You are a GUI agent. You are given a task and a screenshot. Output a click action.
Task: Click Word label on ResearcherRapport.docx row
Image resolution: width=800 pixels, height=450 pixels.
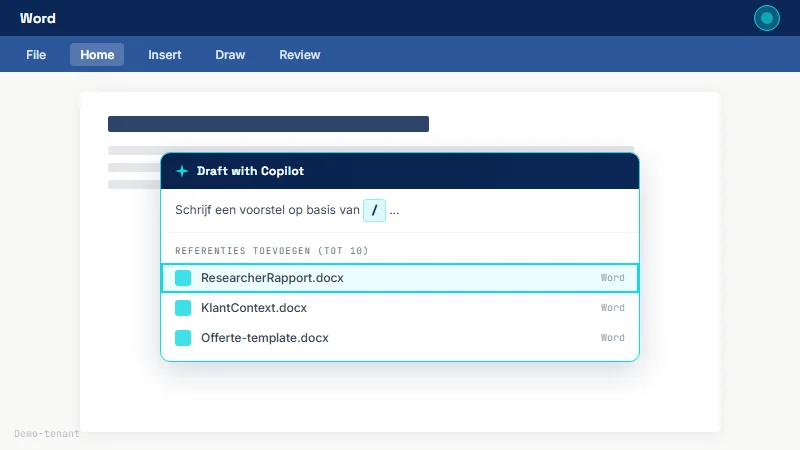click(612, 278)
